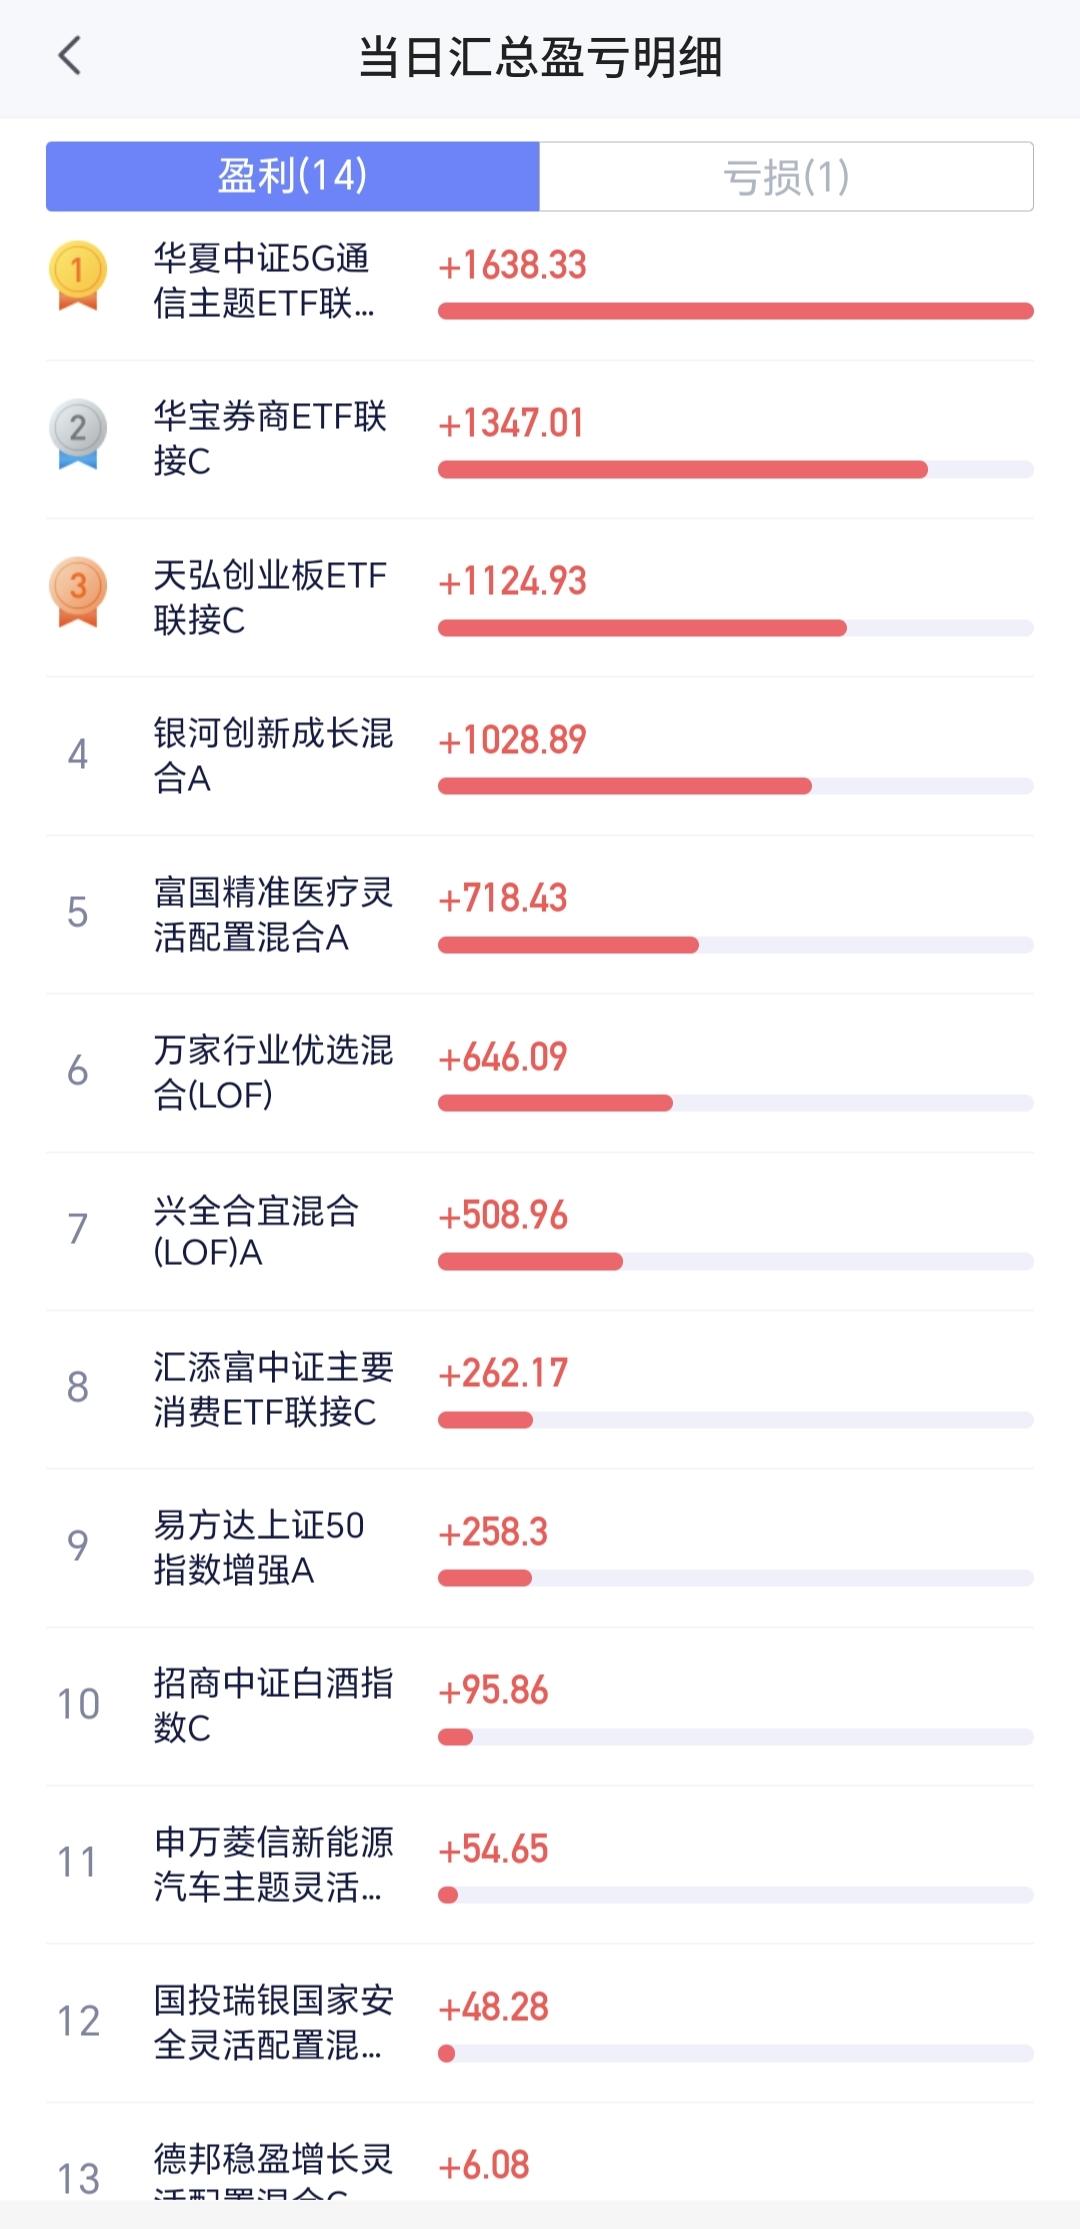This screenshot has width=1080, height=2229.
Task: Open 国投瑞银国家安全灵活配置 fund entry
Action: pos(272,2022)
